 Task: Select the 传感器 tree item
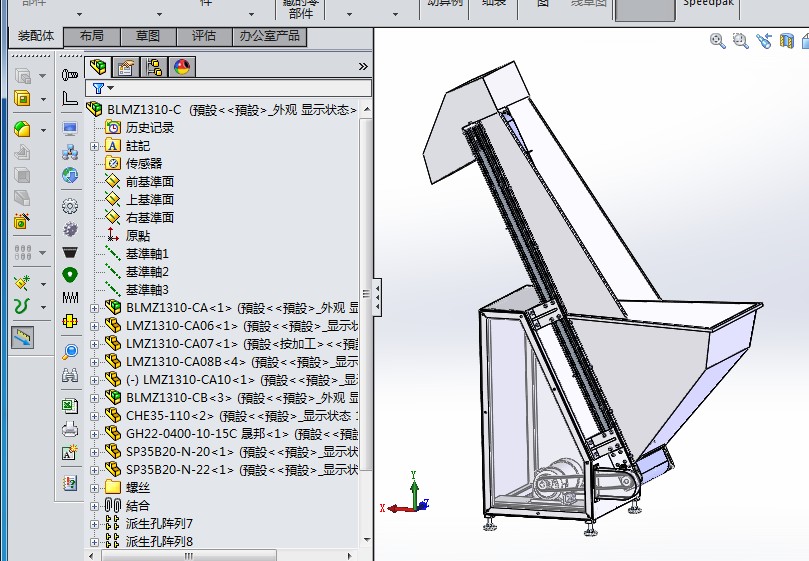click(x=144, y=164)
